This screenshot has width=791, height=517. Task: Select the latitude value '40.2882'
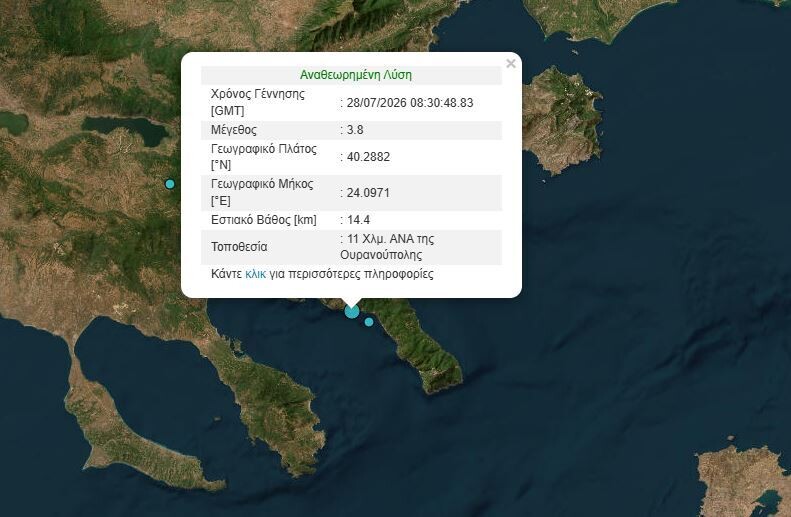click(368, 157)
